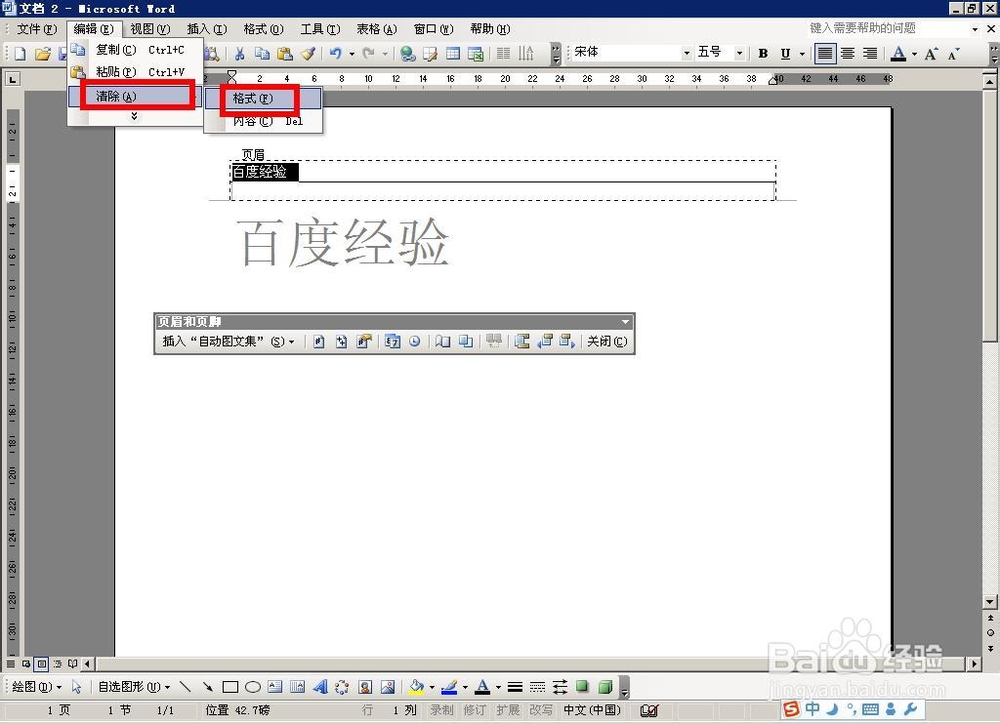Open the header toolbar options arrow
This screenshot has width=1000, height=724.
point(625,322)
